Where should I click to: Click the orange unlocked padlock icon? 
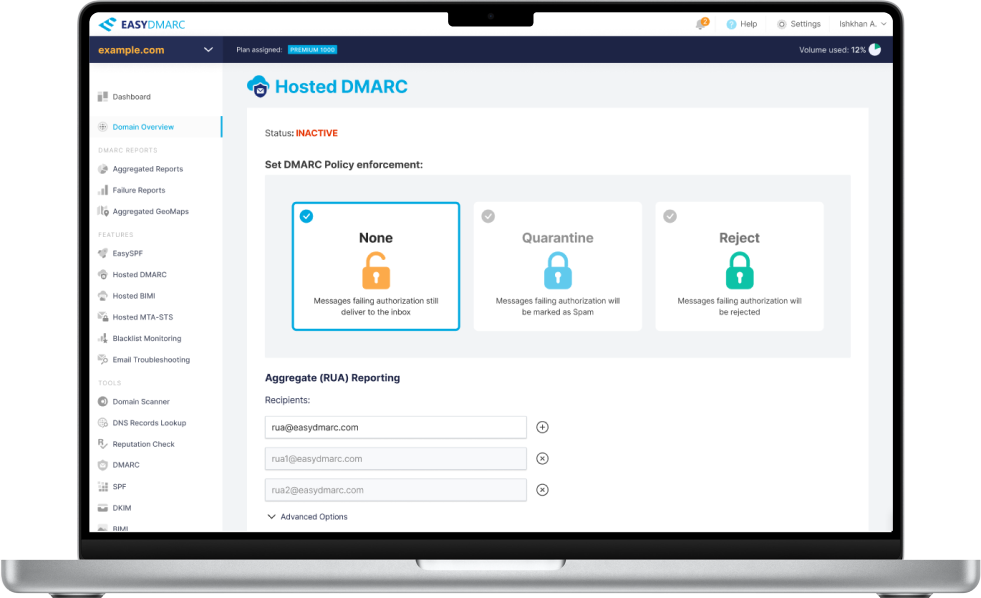point(376,270)
